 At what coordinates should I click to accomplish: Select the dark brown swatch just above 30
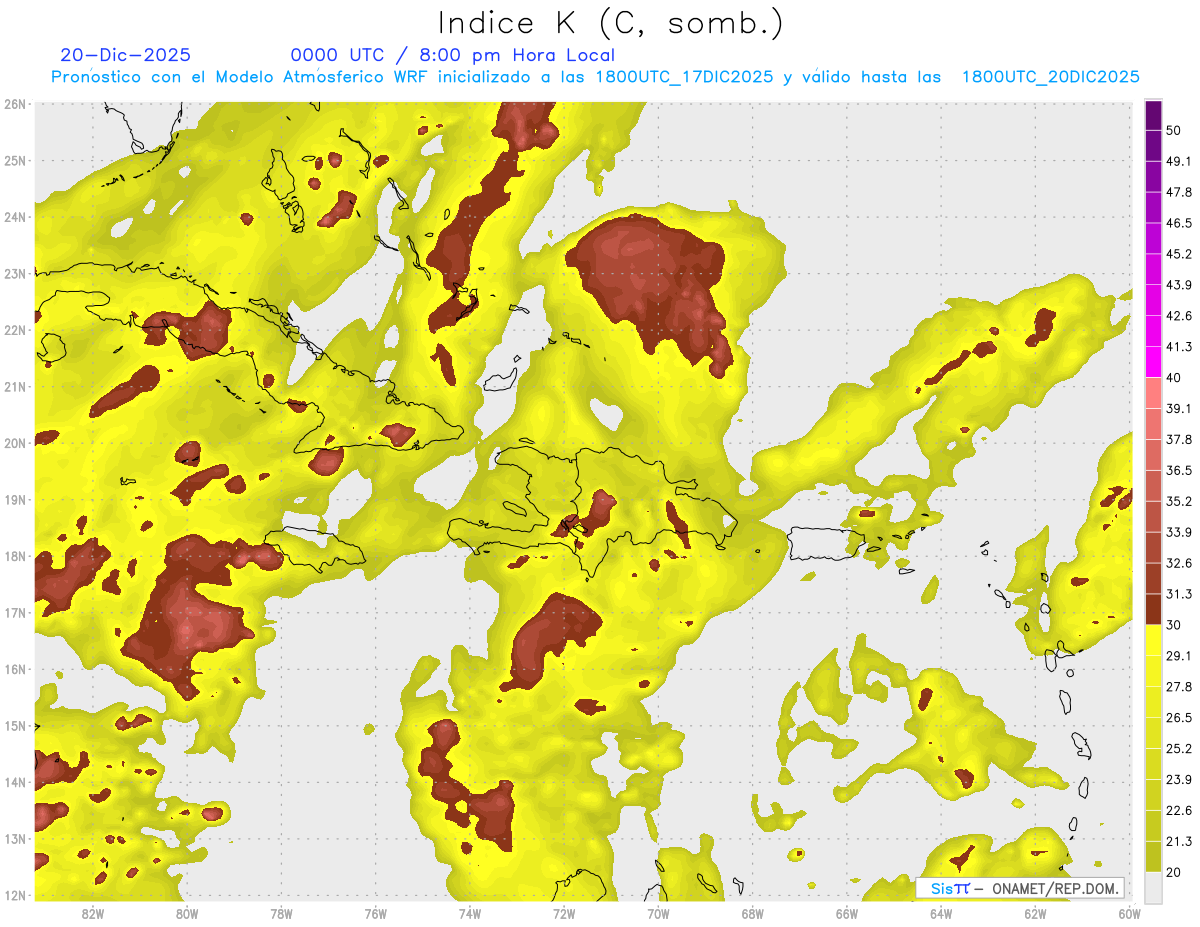[1153, 609]
